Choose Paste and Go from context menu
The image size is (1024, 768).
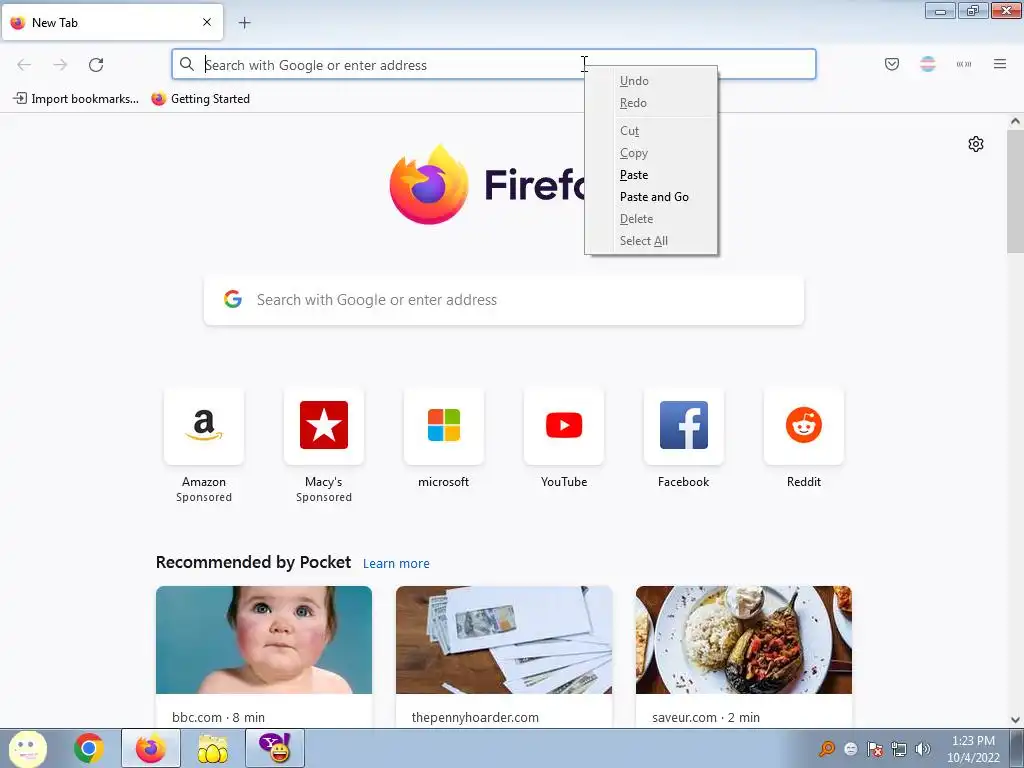654,197
